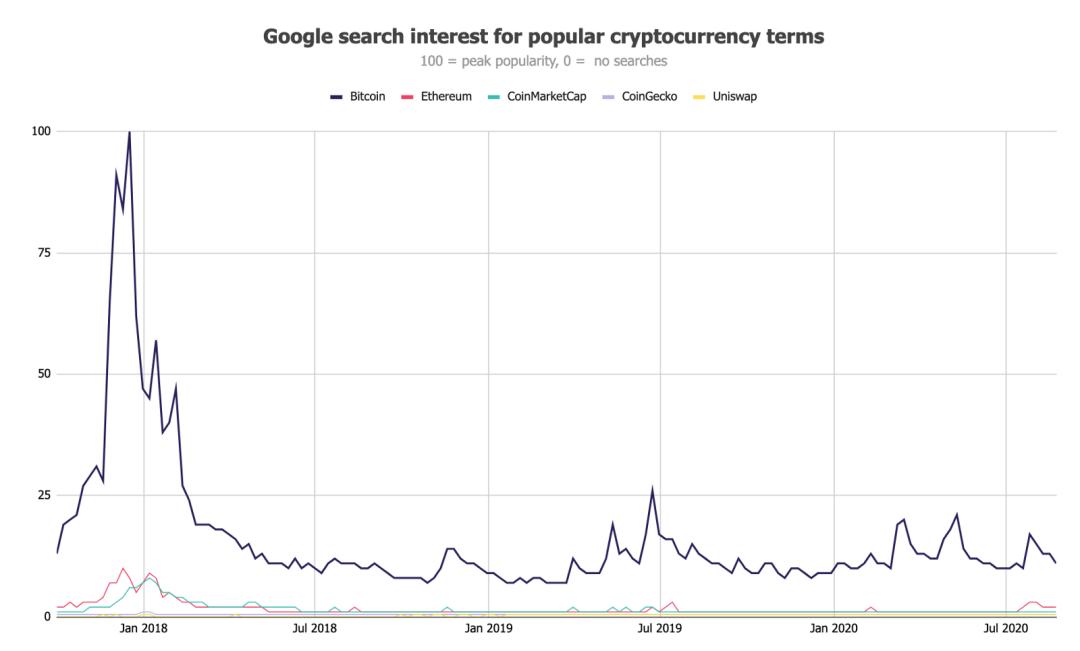Click the CoinGecko legend label
Screen dimensions: 1080x651
(649, 96)
